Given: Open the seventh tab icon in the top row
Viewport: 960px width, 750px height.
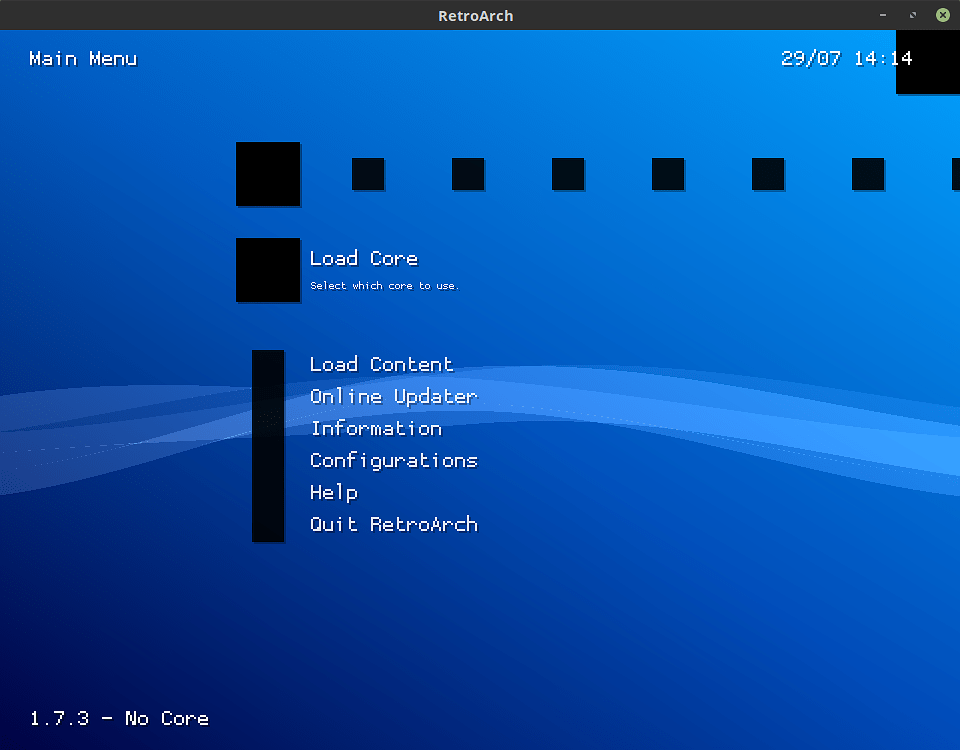Looking at the screenshot, I should [868, 174].
